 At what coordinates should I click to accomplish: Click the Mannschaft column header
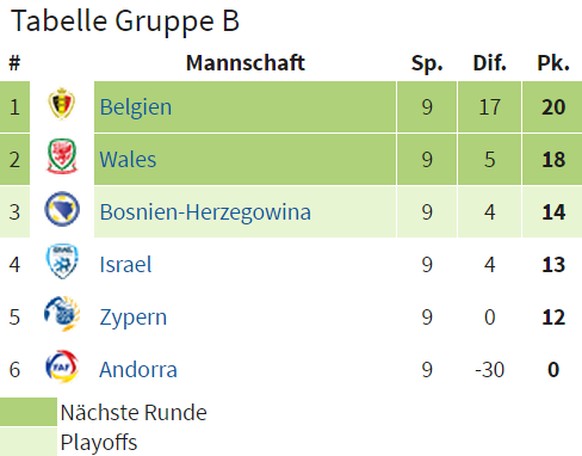tap(245, 63)
